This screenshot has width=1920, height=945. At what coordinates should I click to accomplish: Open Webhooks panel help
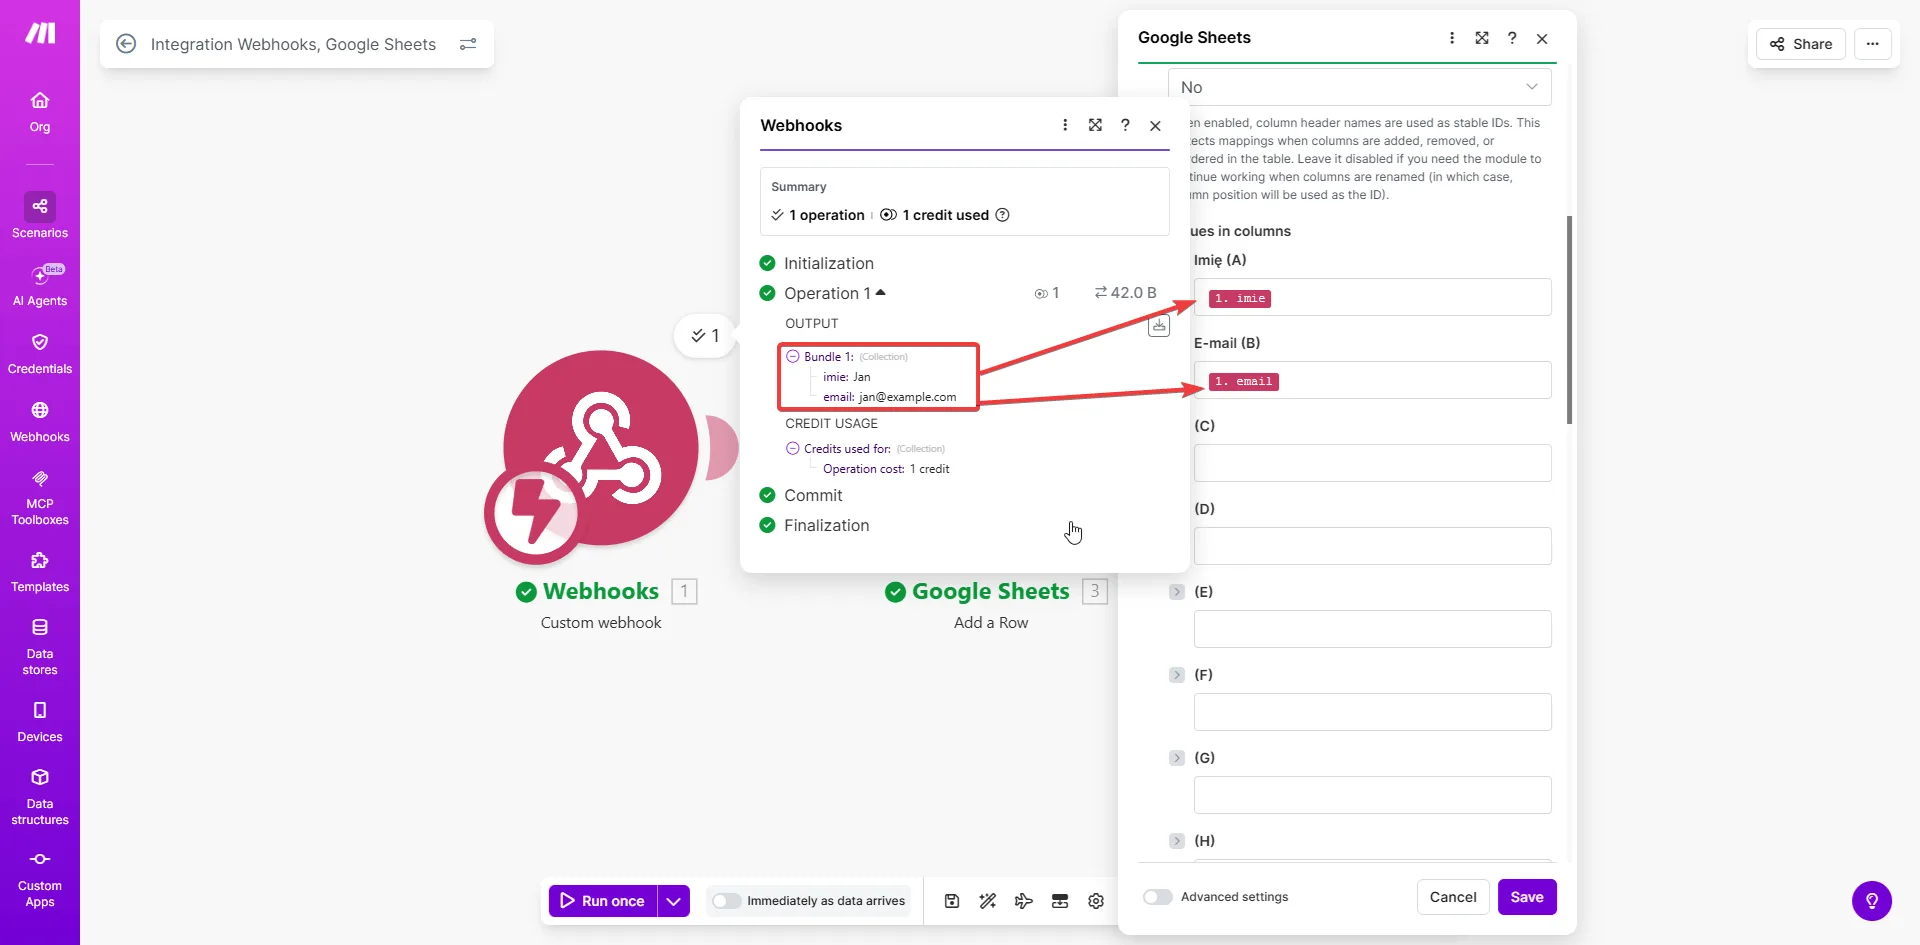coord(1125,125)
